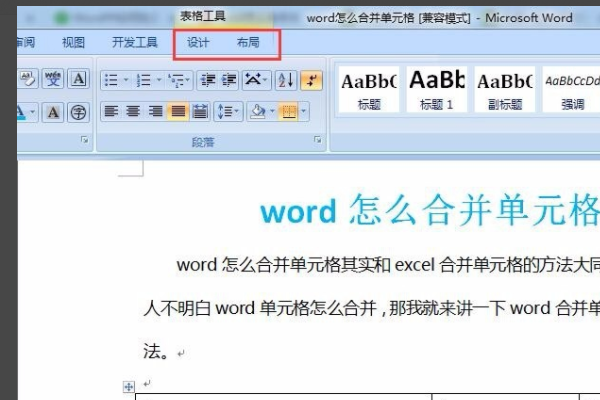Screen dimensions: 600x400
Task: Expand the Asian layout dropdown arrow
Action: 266,80
